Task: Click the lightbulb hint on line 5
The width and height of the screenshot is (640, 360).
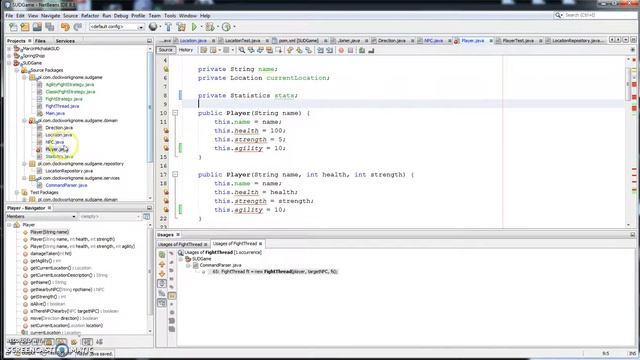Action: pos(166,69)
